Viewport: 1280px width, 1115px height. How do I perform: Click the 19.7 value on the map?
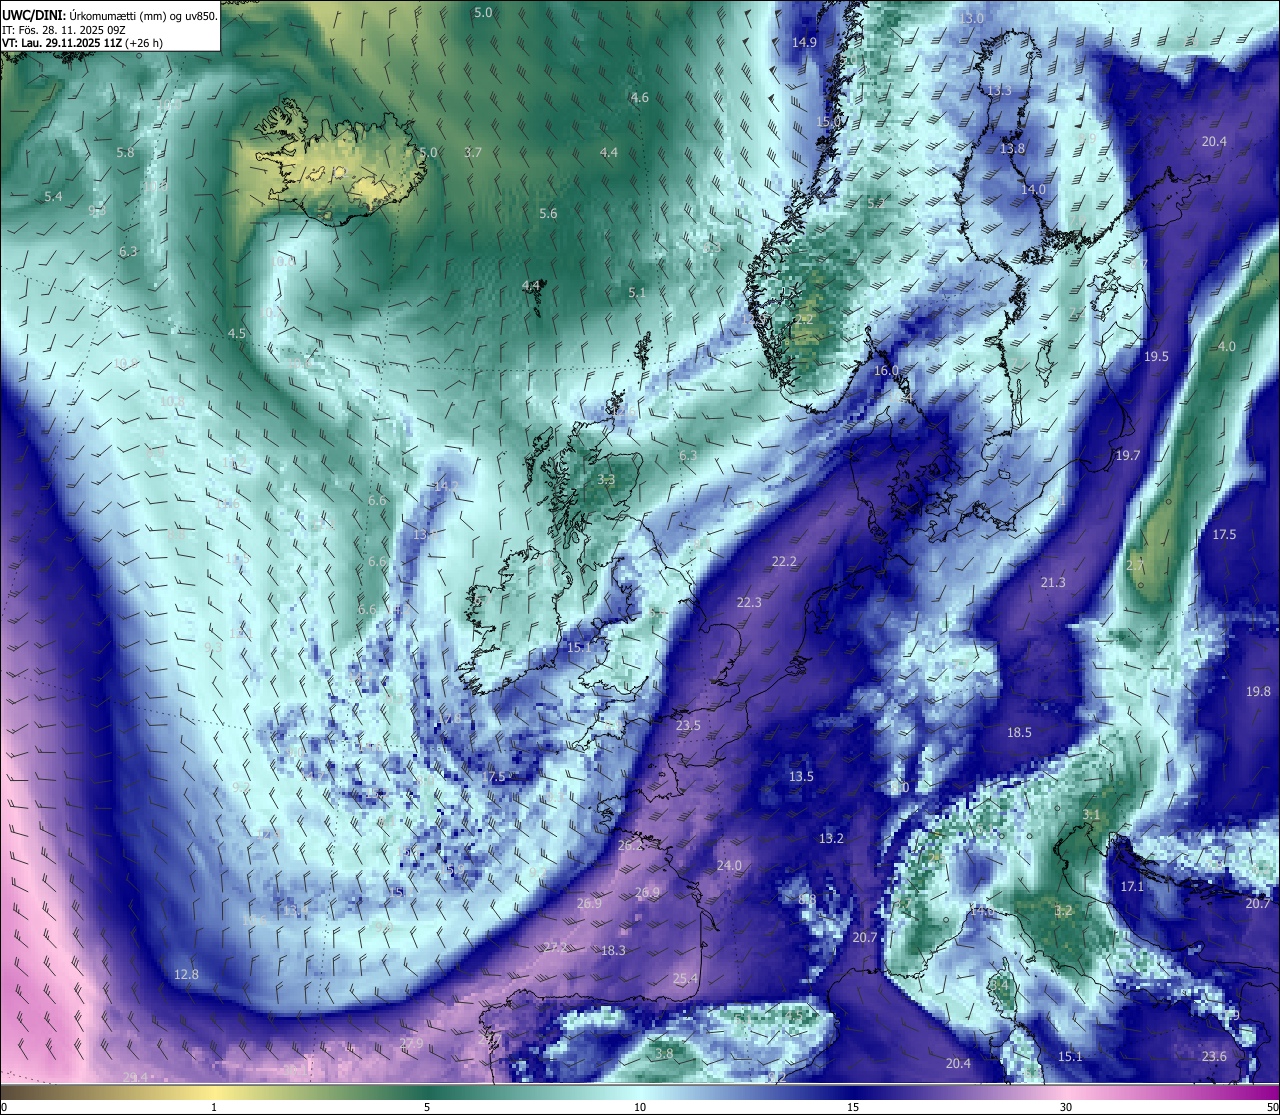pyautogui.click(x=1127, y=456)
